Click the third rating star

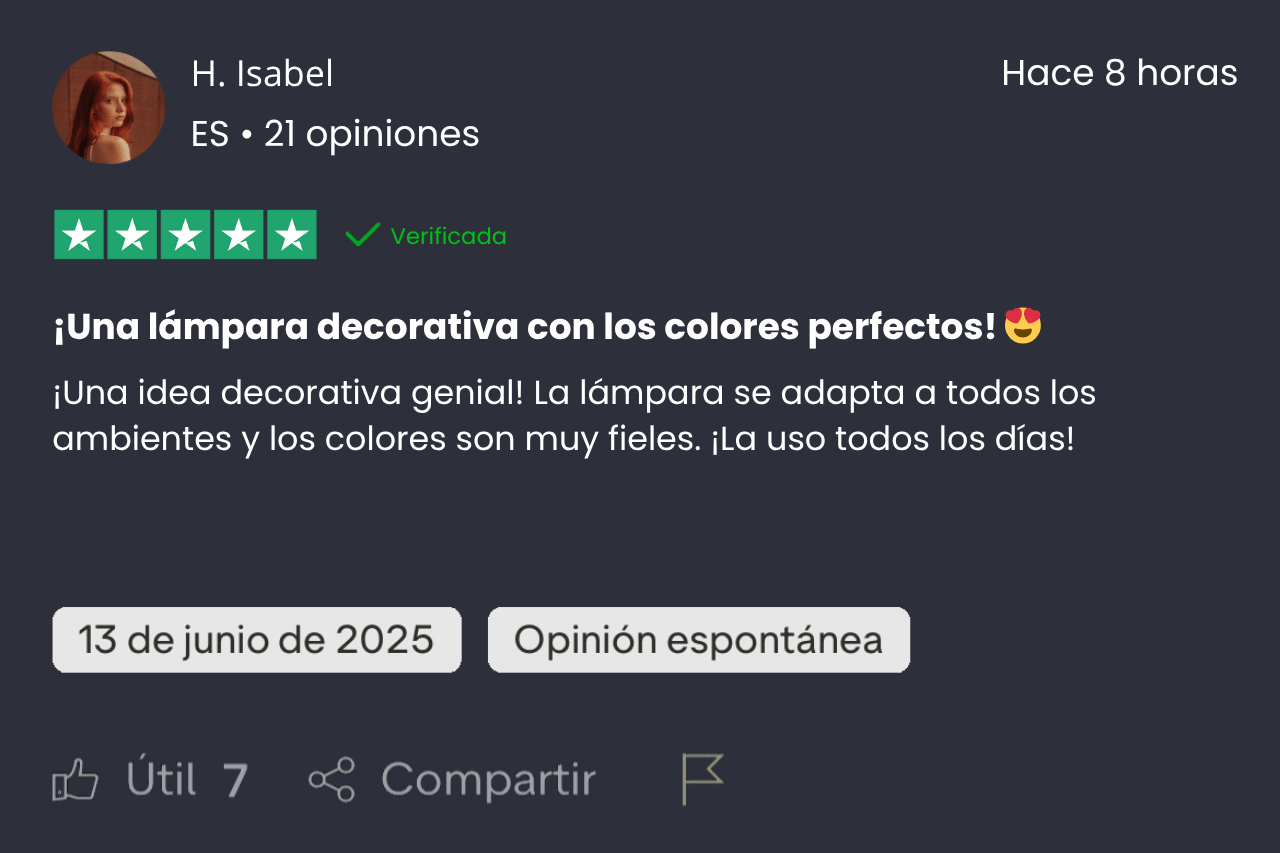click(185, 235)
